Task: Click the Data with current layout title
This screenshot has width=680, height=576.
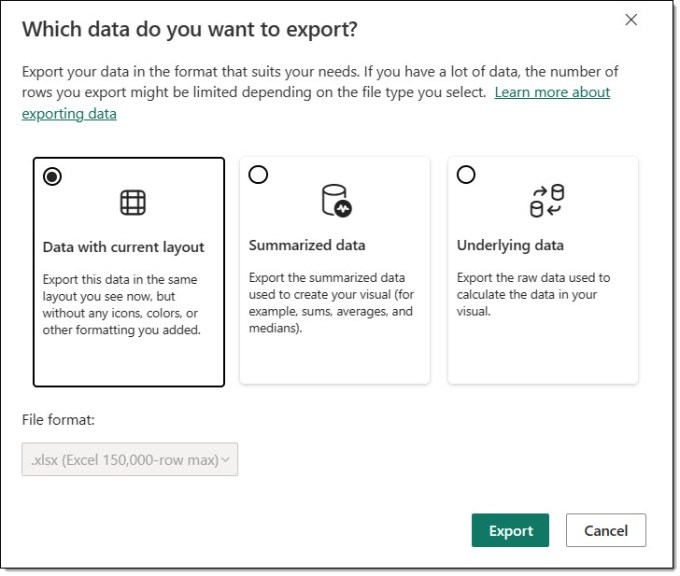Action: click(x=124, y=247)
